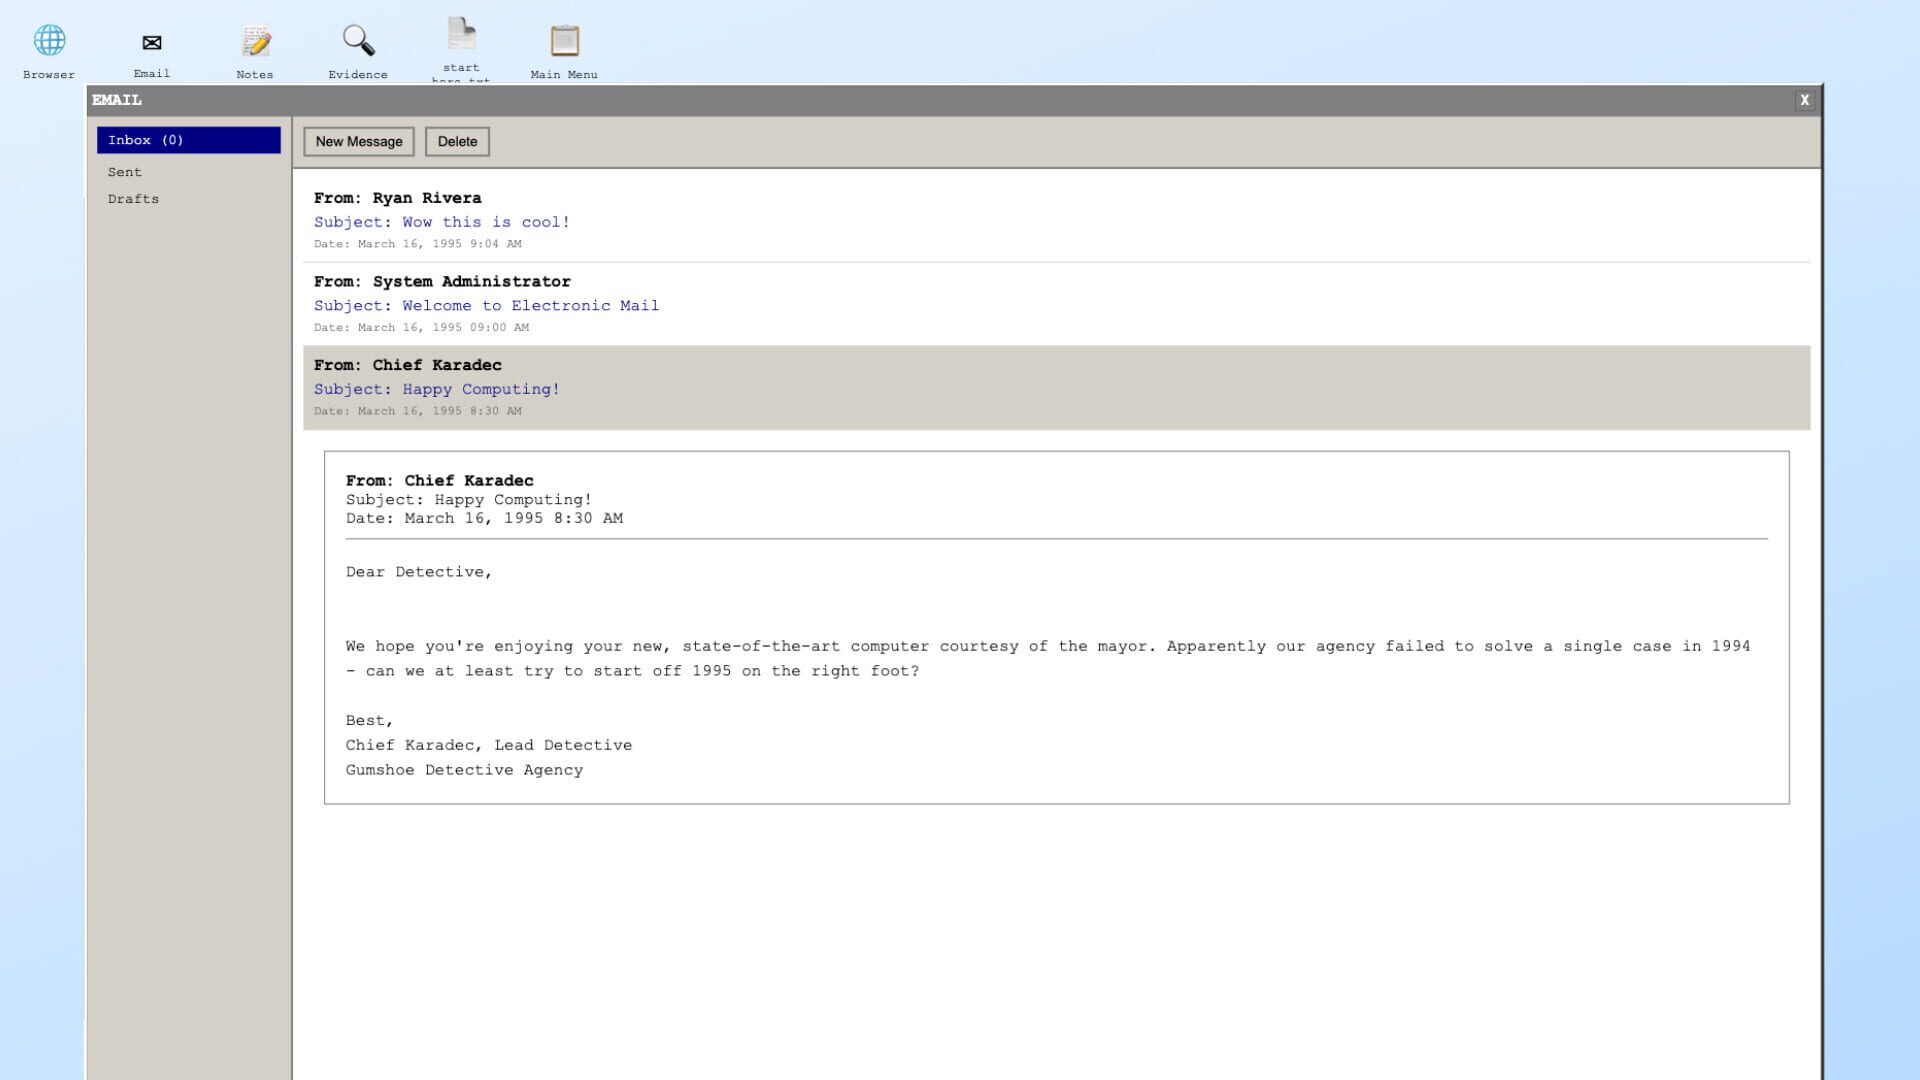Open the Notes notepad icon
The height and width of the screenshot is (1080, 1920).
[x=255, y=42]
